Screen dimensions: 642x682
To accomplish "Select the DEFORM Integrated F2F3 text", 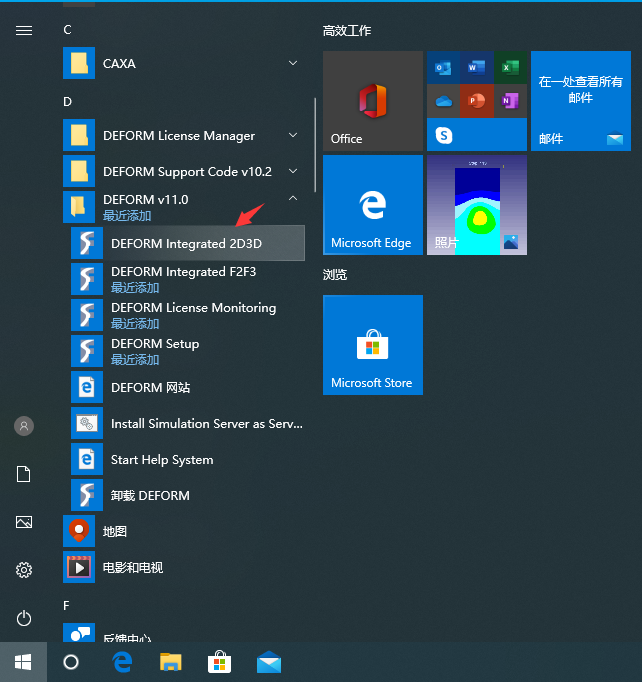I will [x=184, y=272].
